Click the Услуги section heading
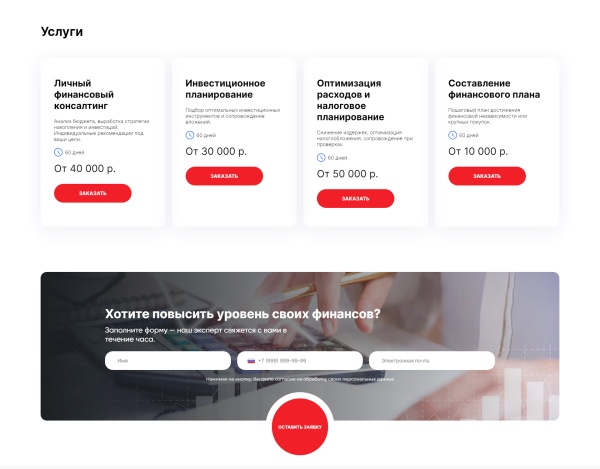The image size is (600, 469). (x=62, y=32)
